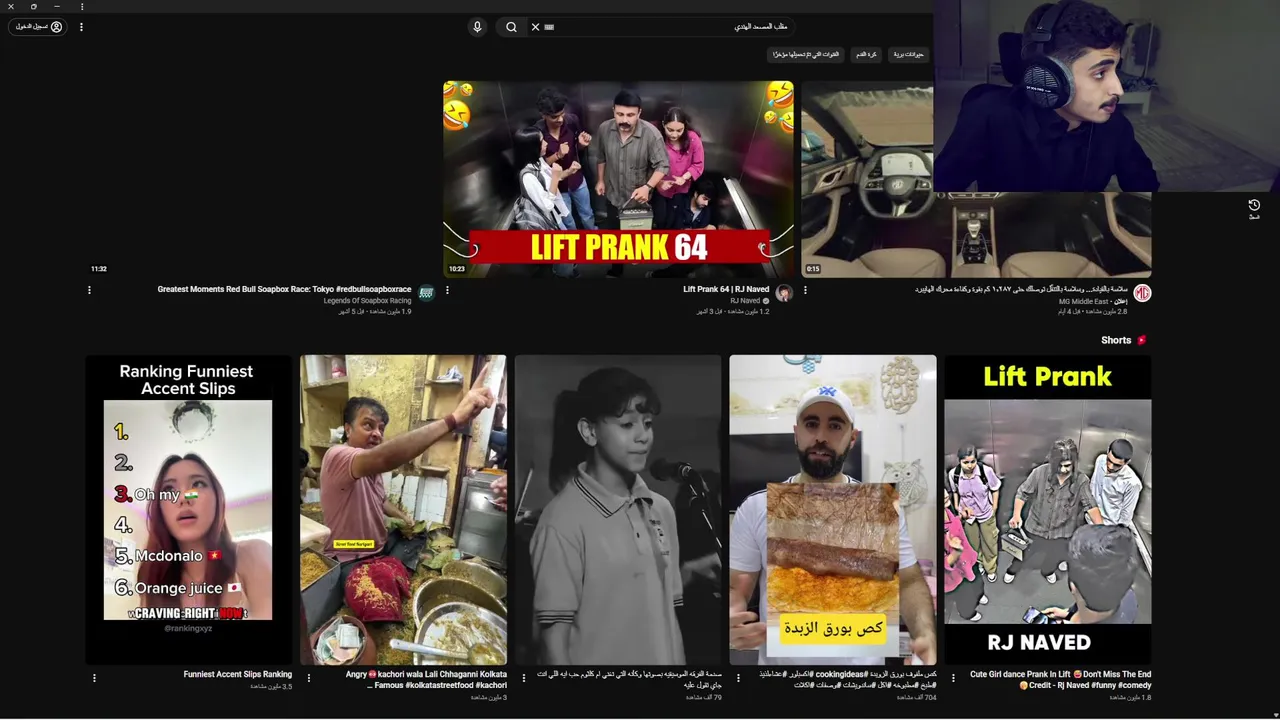Screen dimensions: 1280x720
Task: Open the keyboard icon in the search box
Action: 549,27
